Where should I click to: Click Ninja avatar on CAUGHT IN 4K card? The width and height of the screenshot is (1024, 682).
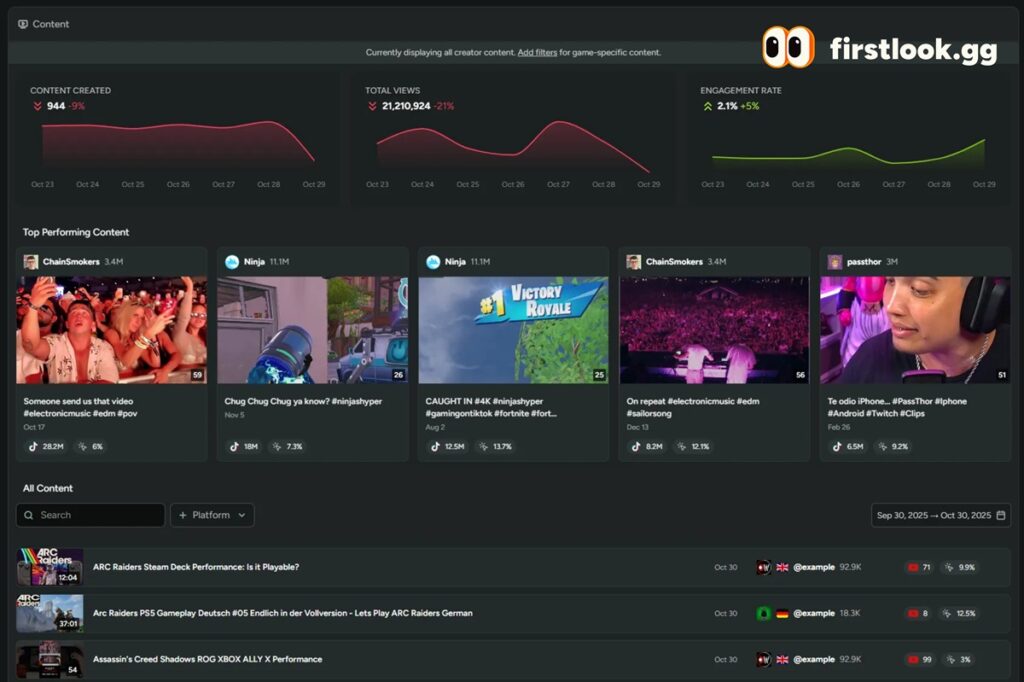[x=433, y=262]
